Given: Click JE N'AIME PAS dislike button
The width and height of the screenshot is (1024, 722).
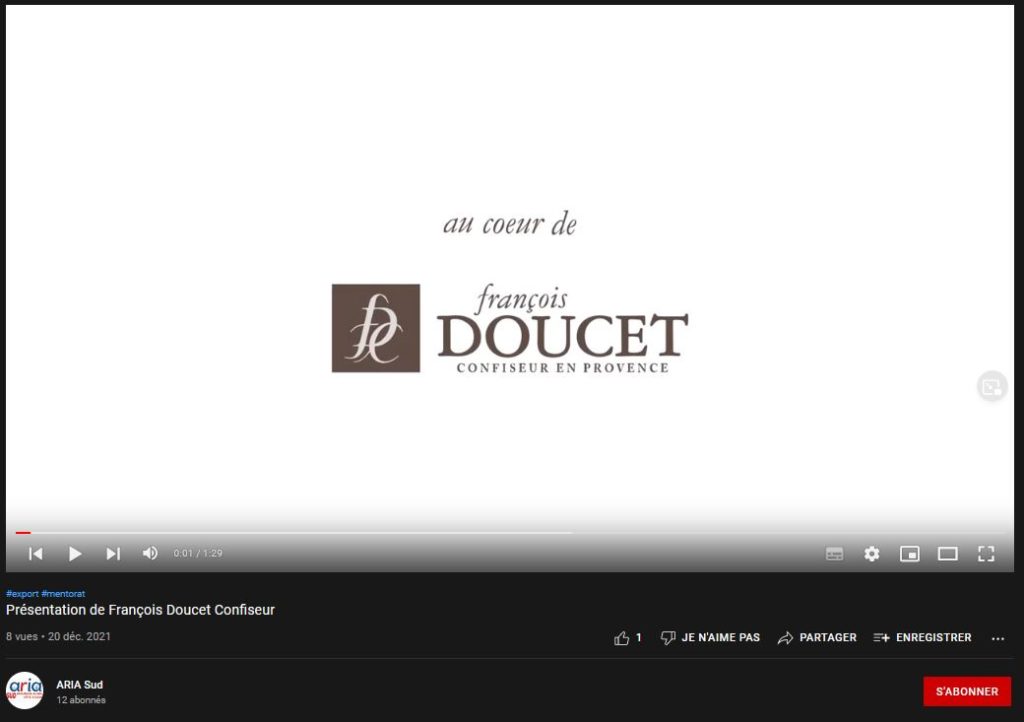Looking at the screenshot, I should 711,638.
